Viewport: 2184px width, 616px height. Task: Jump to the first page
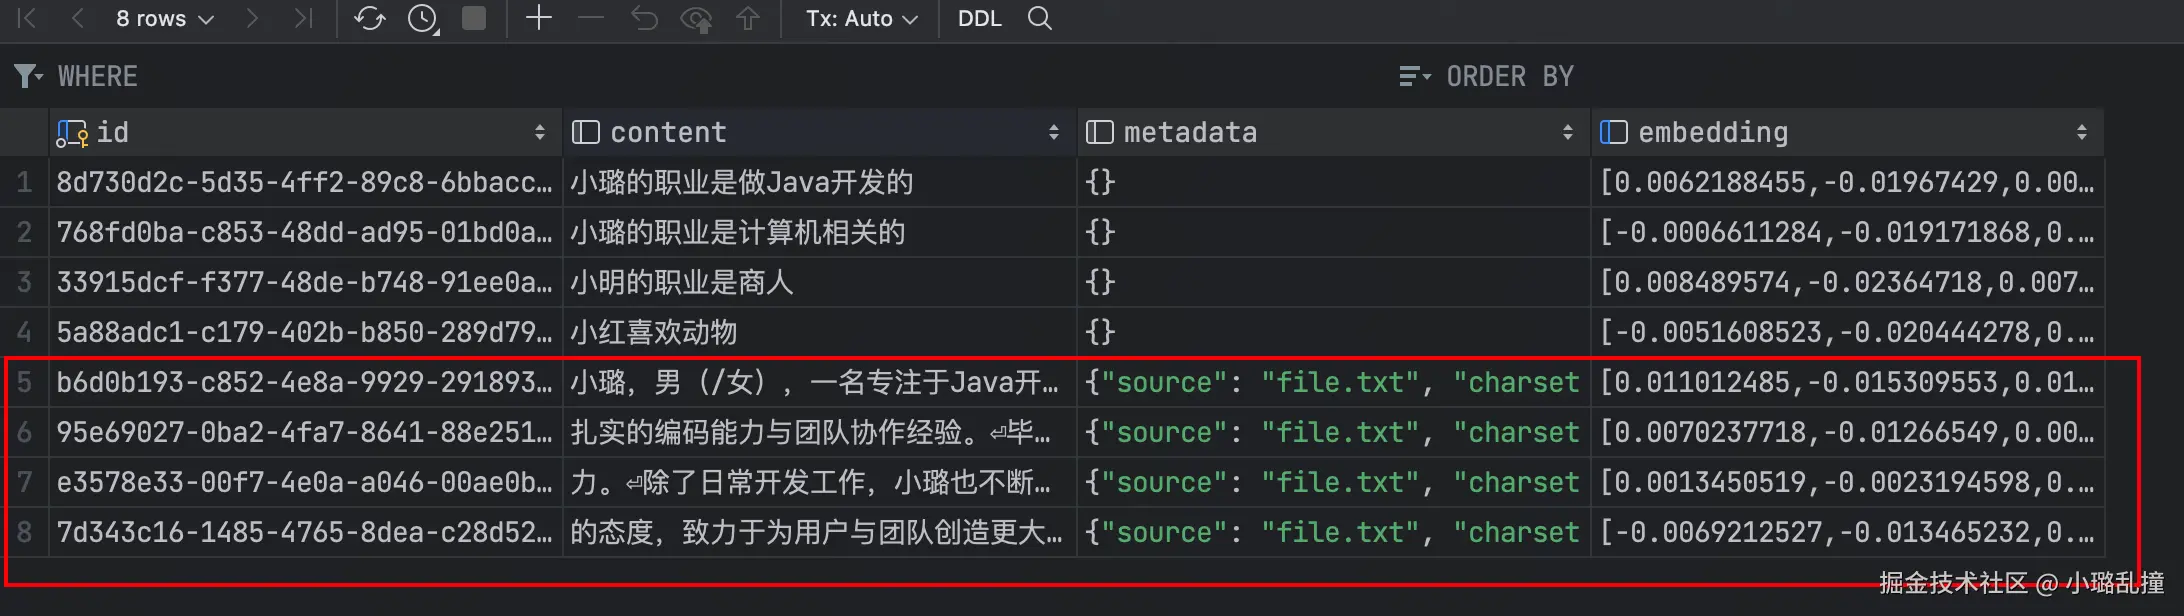pyautogui.click(x=27, y=19)
